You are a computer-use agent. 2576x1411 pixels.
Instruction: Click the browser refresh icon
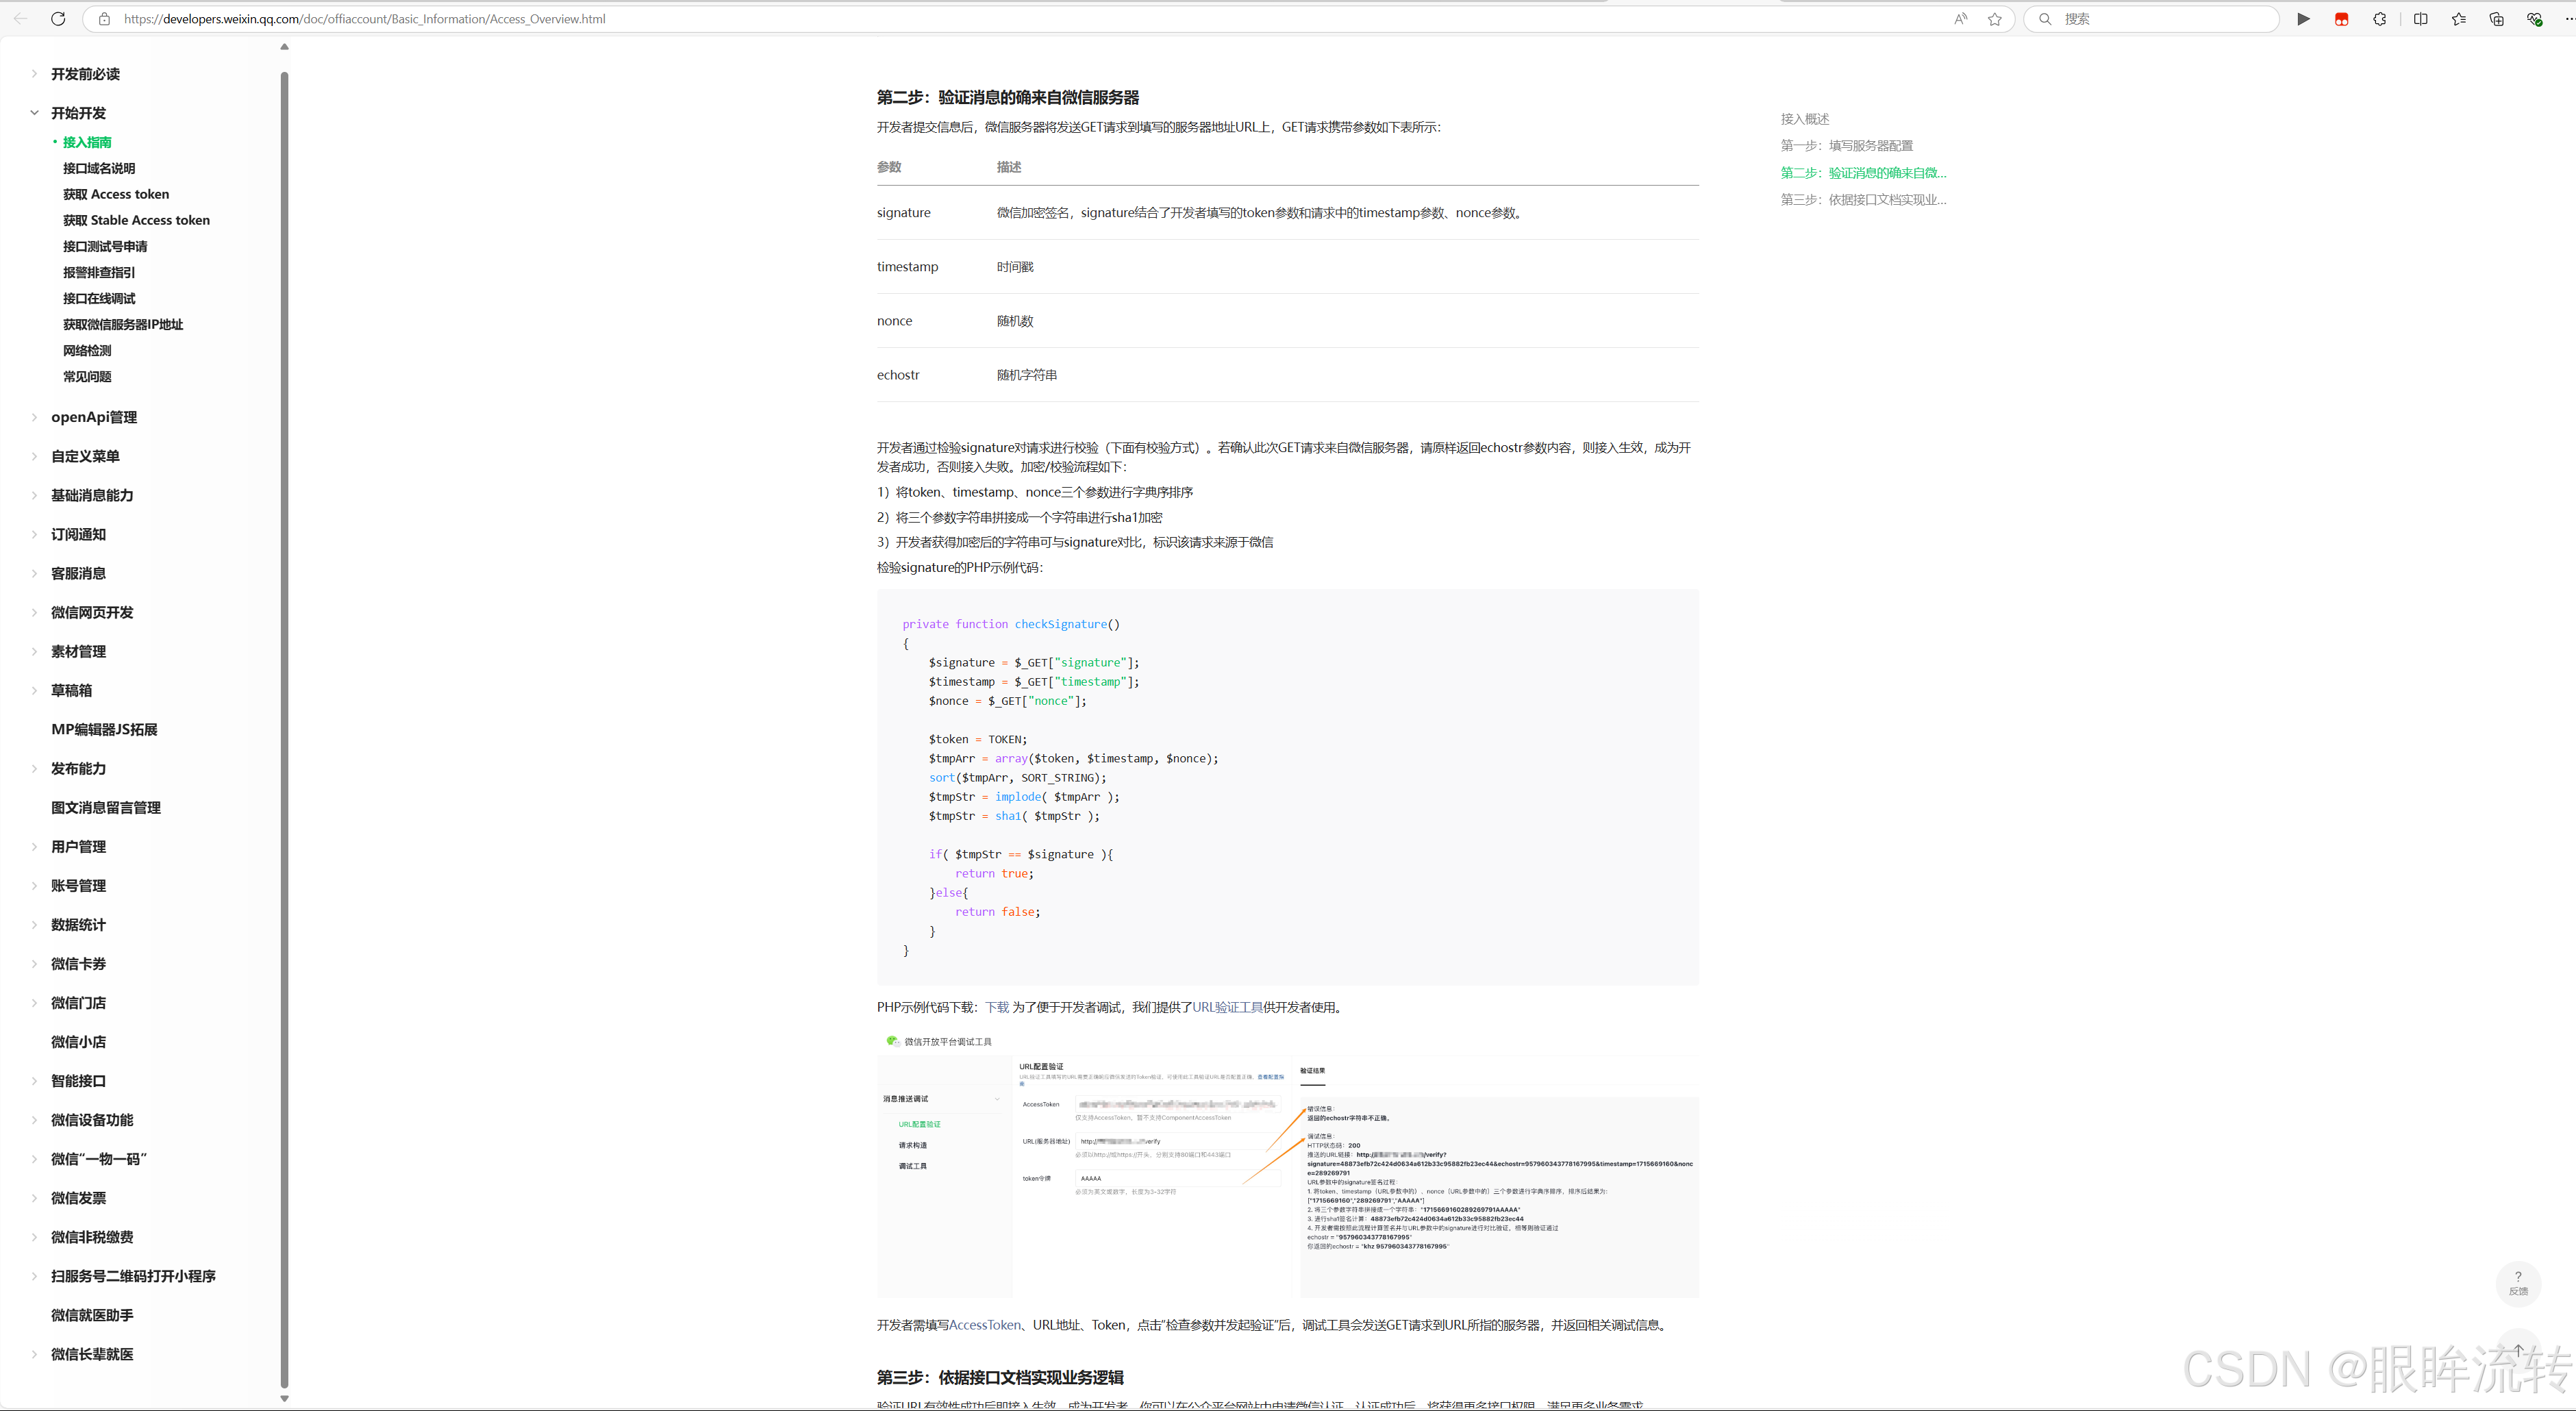click(x=58, y=19)
